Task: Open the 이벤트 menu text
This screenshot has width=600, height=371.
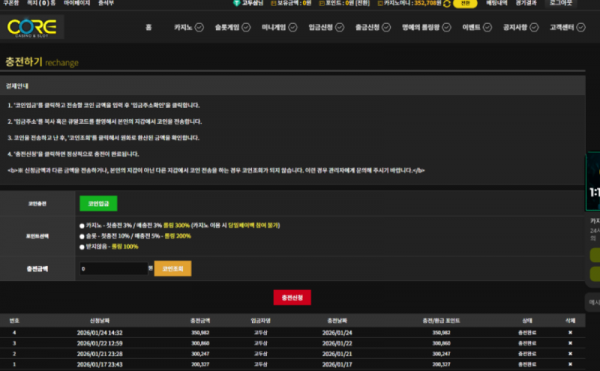Action: click(471, 27)
